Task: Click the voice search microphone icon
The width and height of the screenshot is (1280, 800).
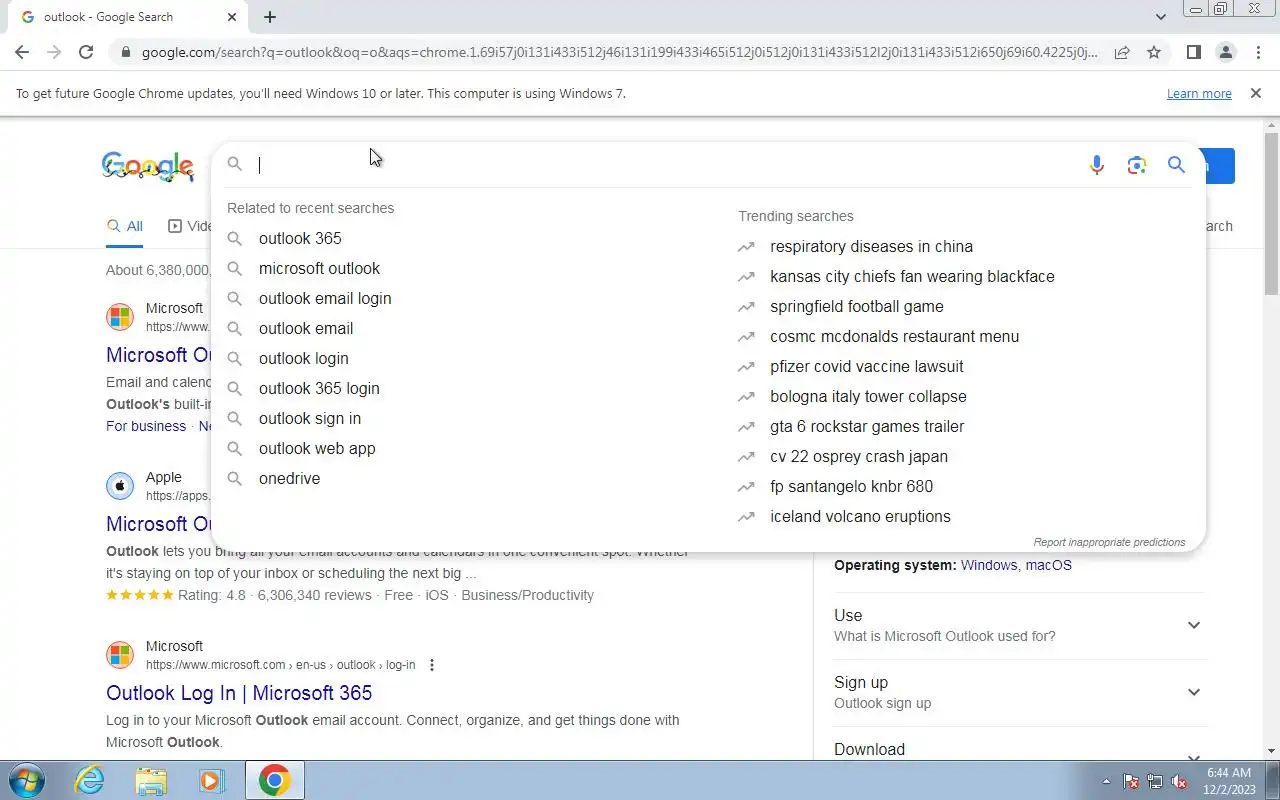Action: pos(1097,165)
